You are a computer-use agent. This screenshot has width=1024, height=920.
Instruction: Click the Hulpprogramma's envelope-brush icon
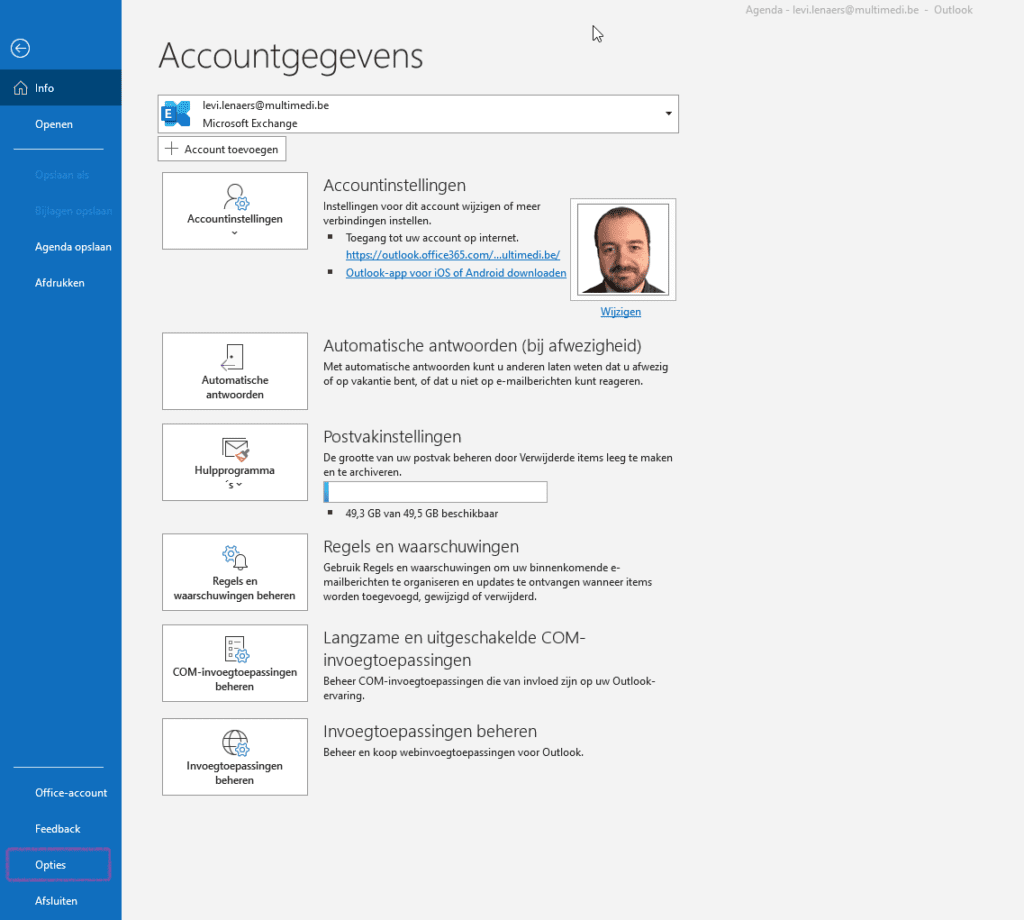tap(235, 449)
